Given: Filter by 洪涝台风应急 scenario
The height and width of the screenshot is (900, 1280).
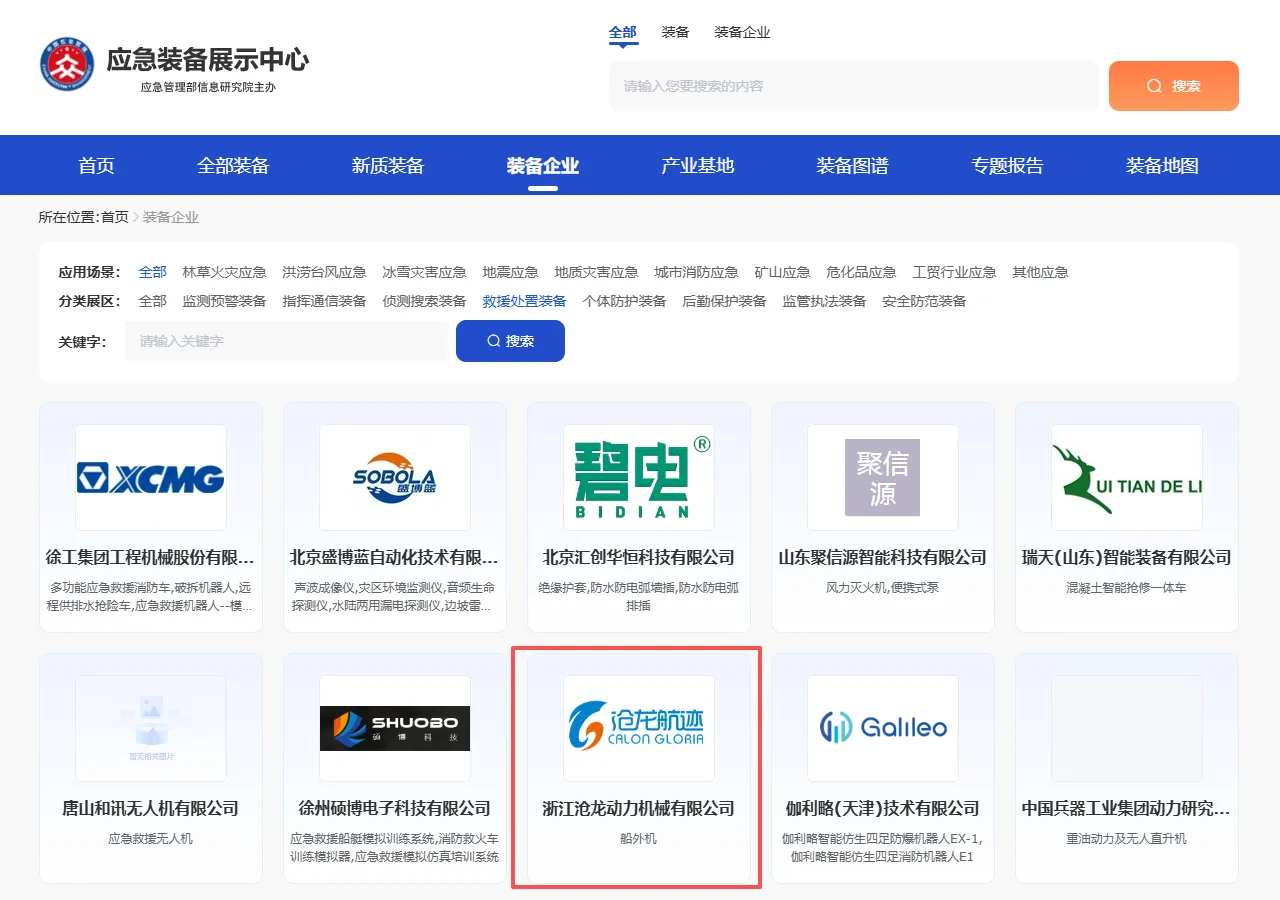Looking at the screenshot, I should [325, 272].
